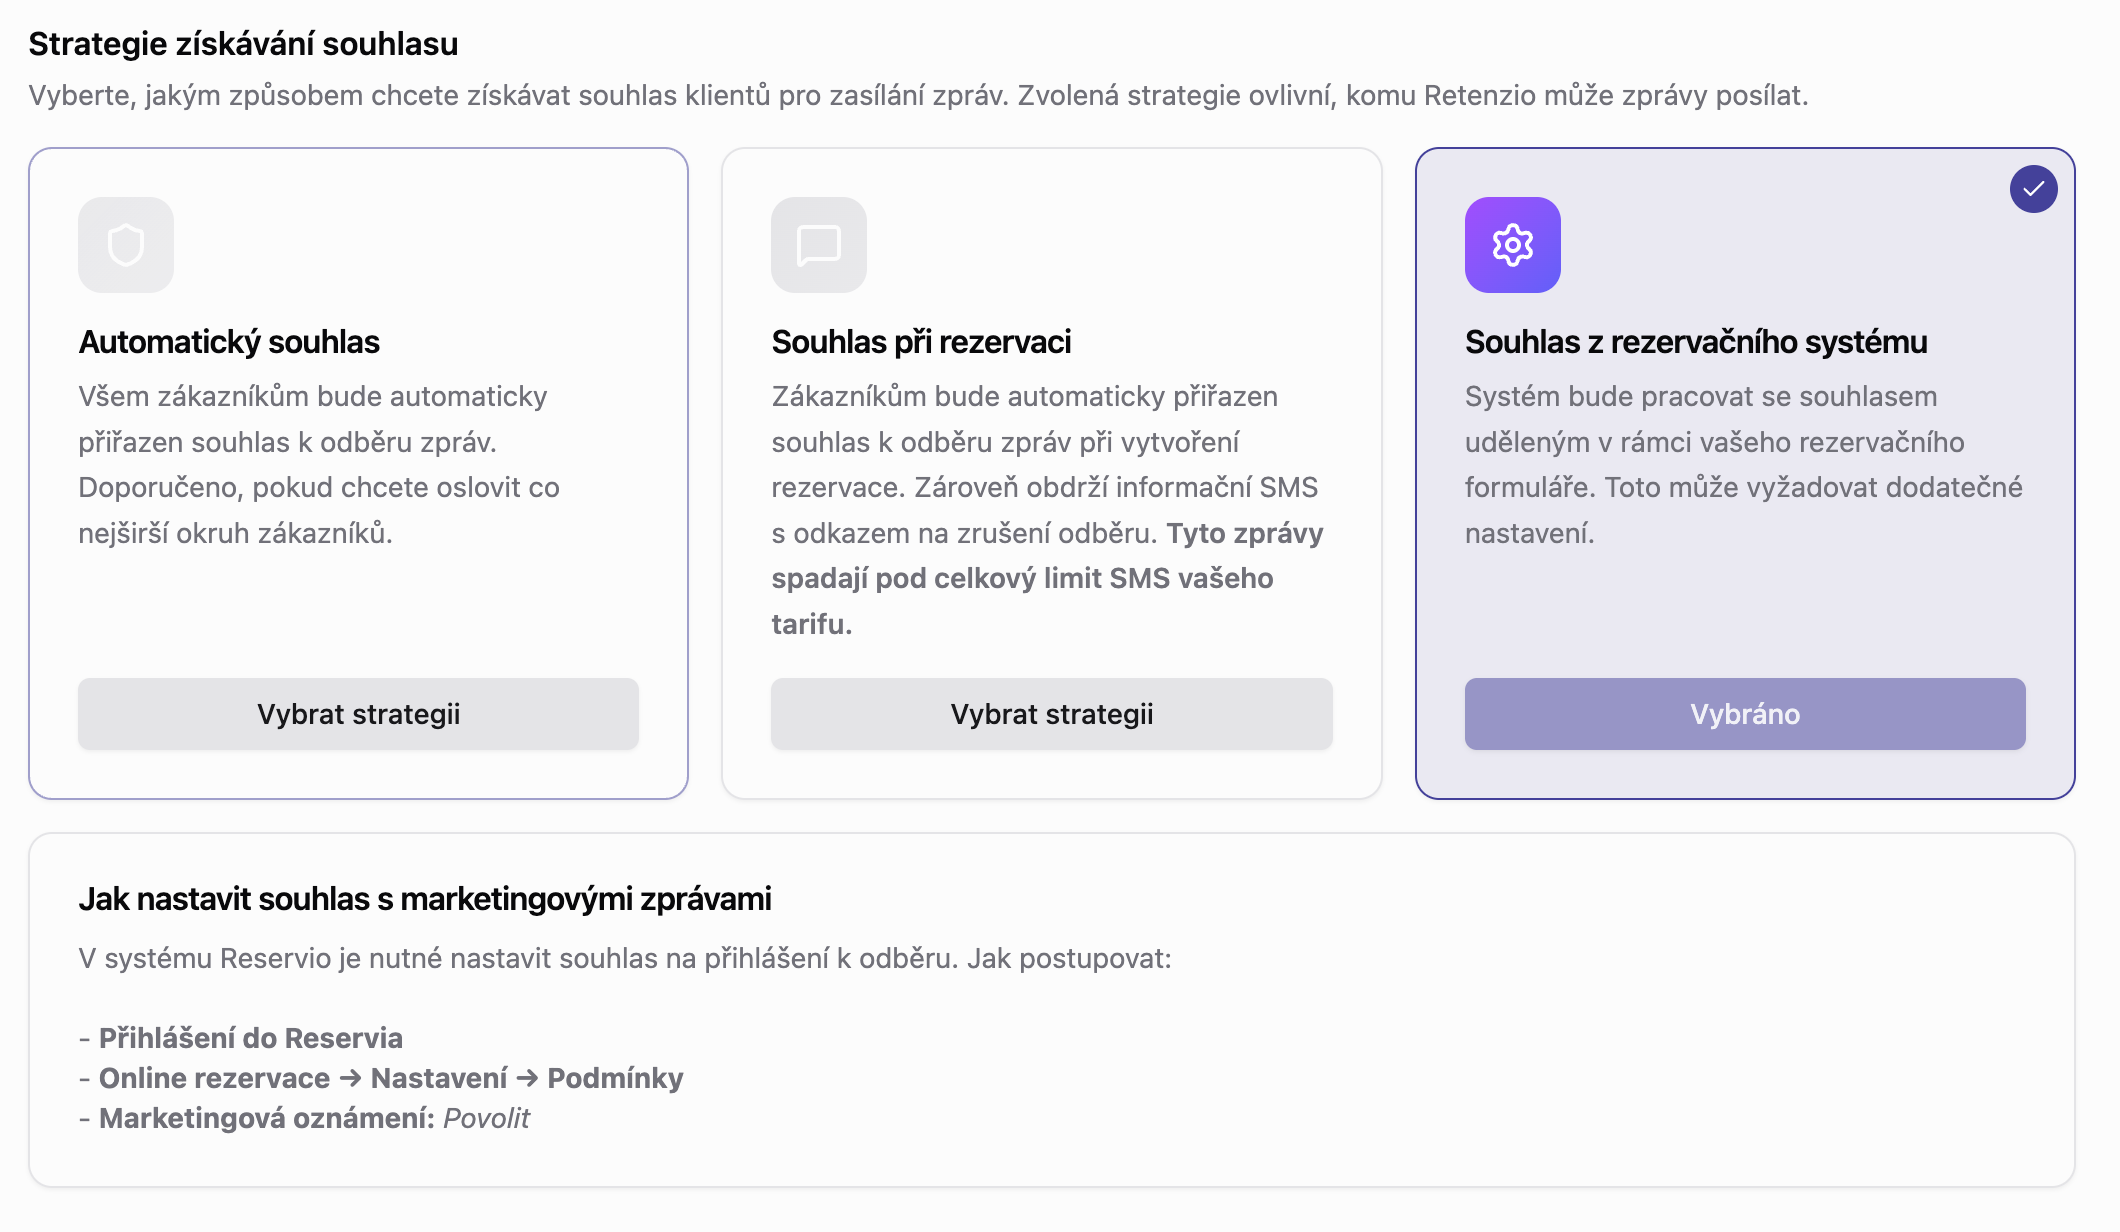This screenshot has height=1232, width=2120.
Task: Click the Souhlas z rezervačního systému description
Action: pyautogui.click(x=1742, y=465)
